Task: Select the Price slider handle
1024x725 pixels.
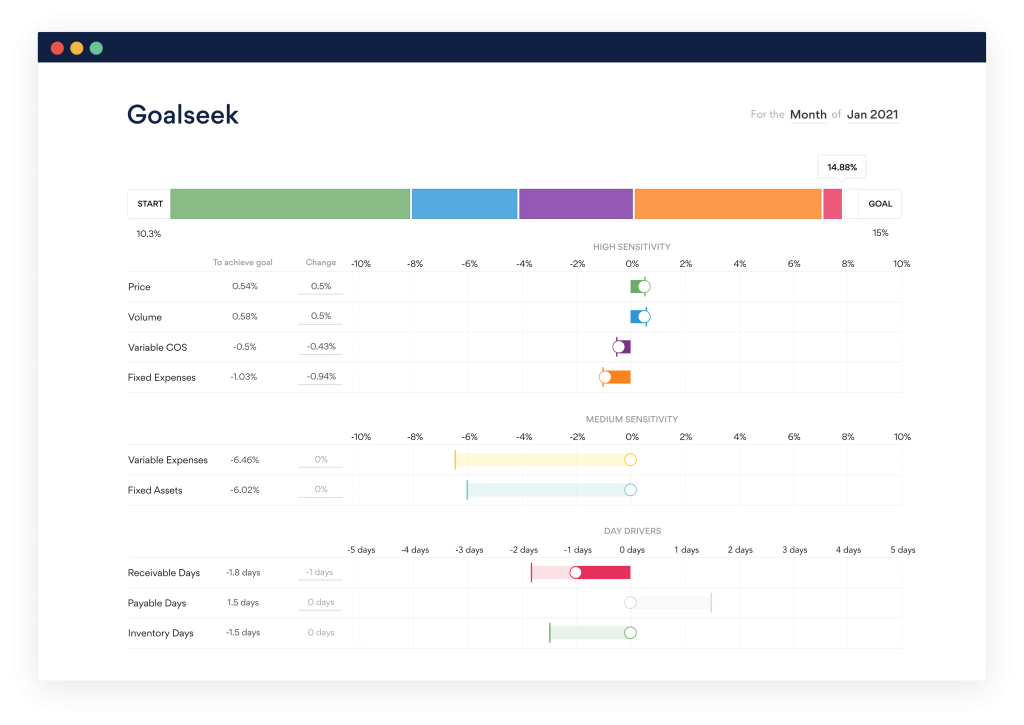Action: tap(644, 286)
